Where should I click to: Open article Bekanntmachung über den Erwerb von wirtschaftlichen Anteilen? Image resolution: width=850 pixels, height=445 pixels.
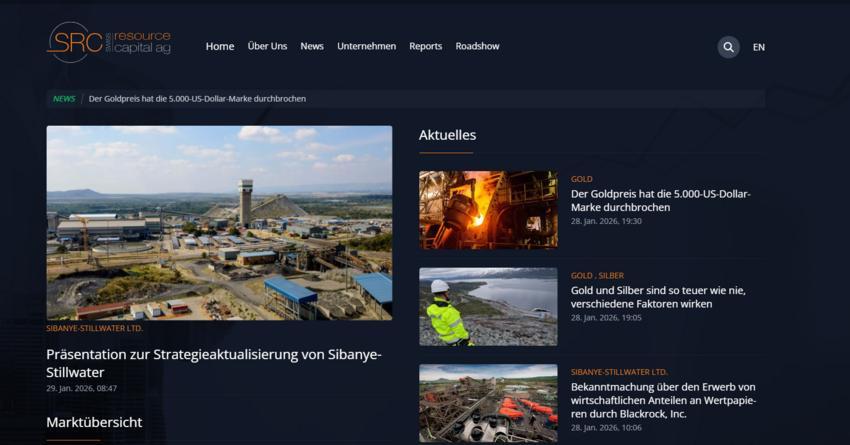(x=663, y=401)
